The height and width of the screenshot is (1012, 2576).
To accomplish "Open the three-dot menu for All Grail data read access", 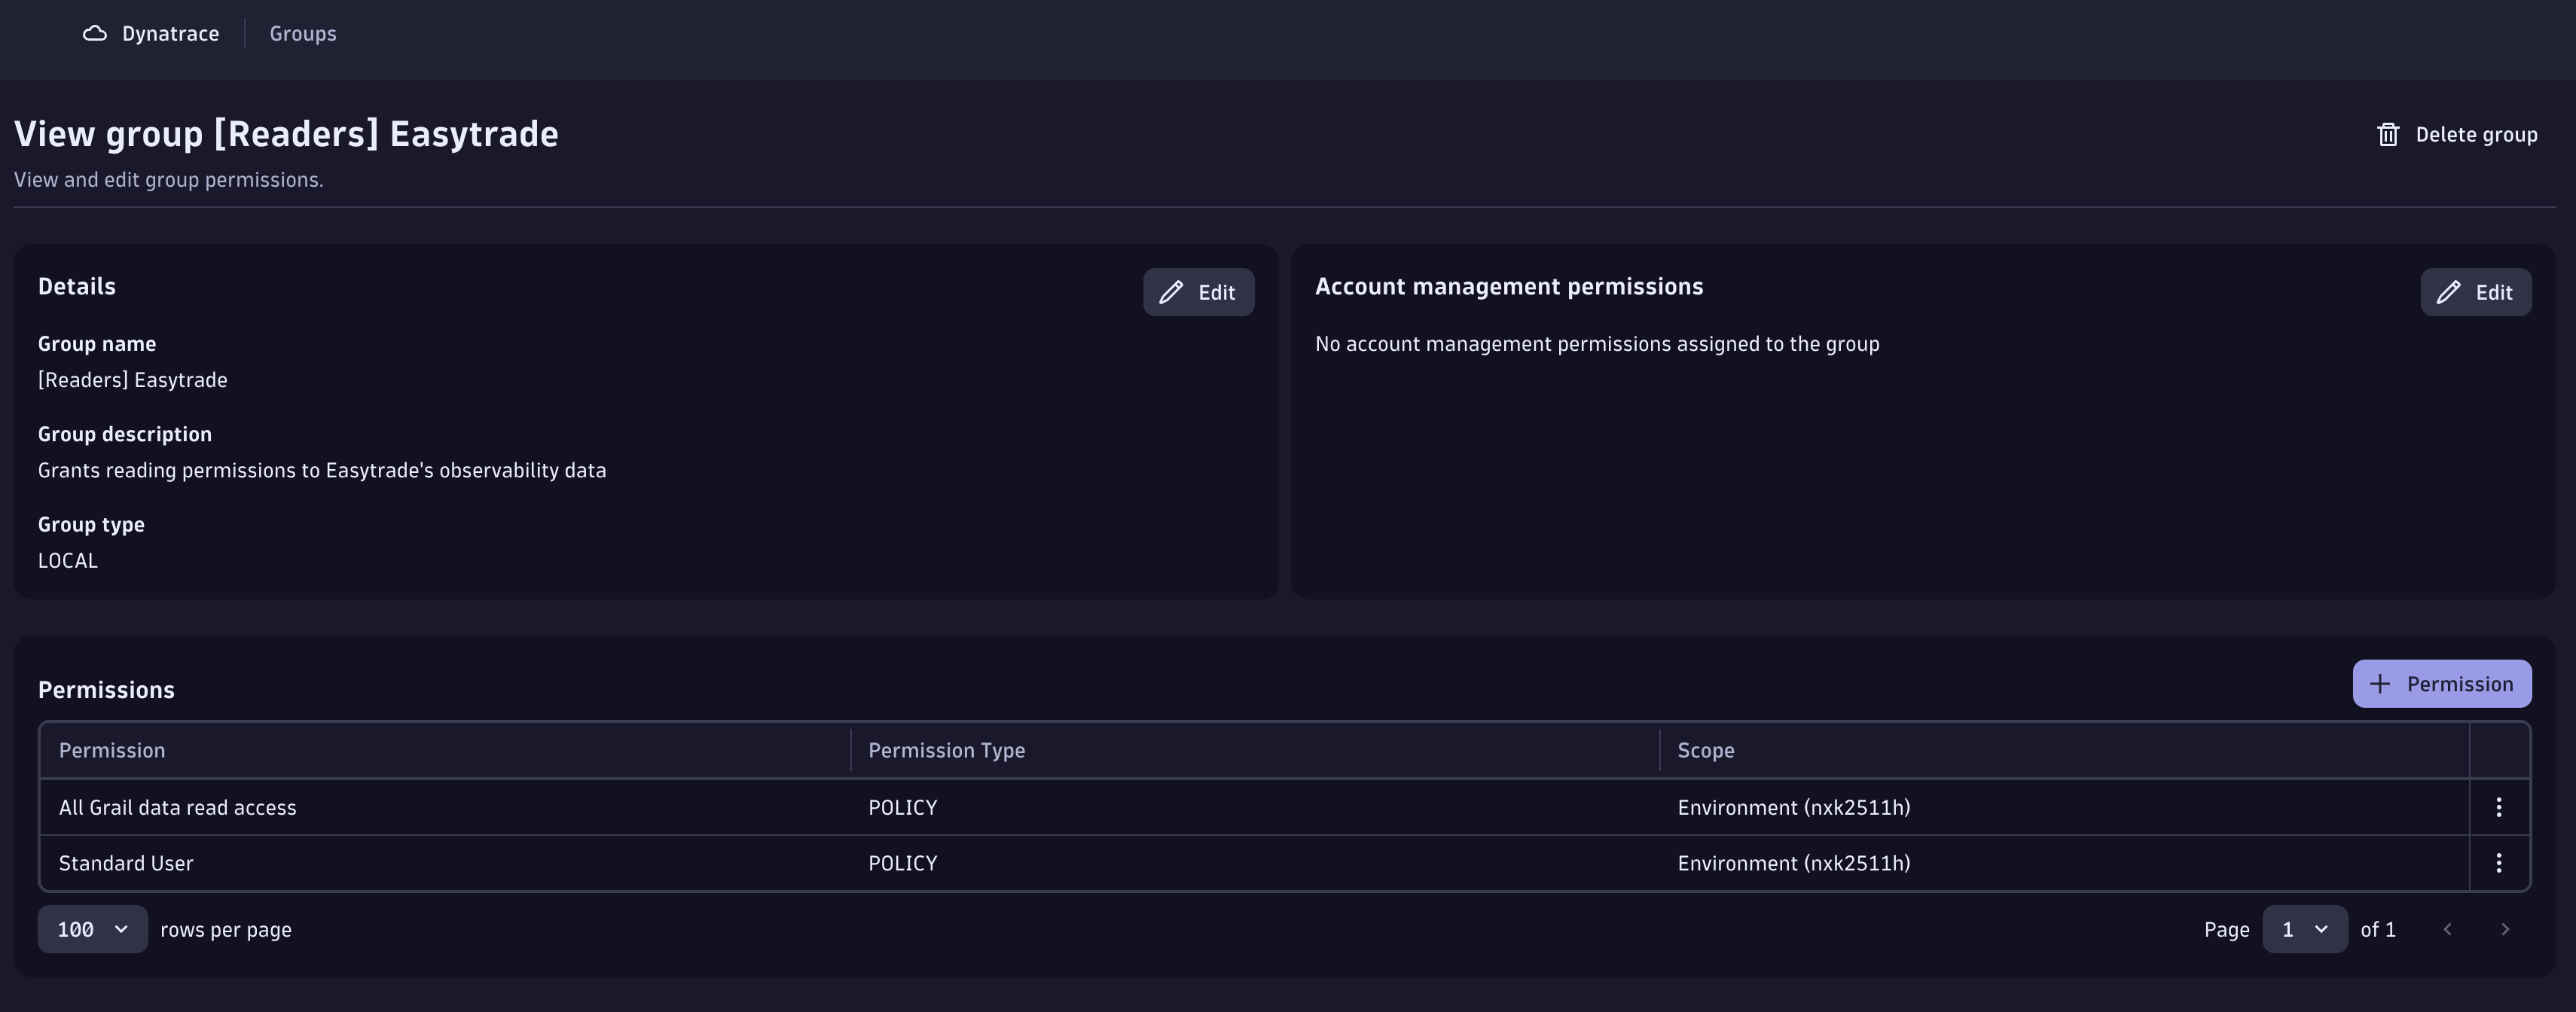I will tap(2498, 807).
